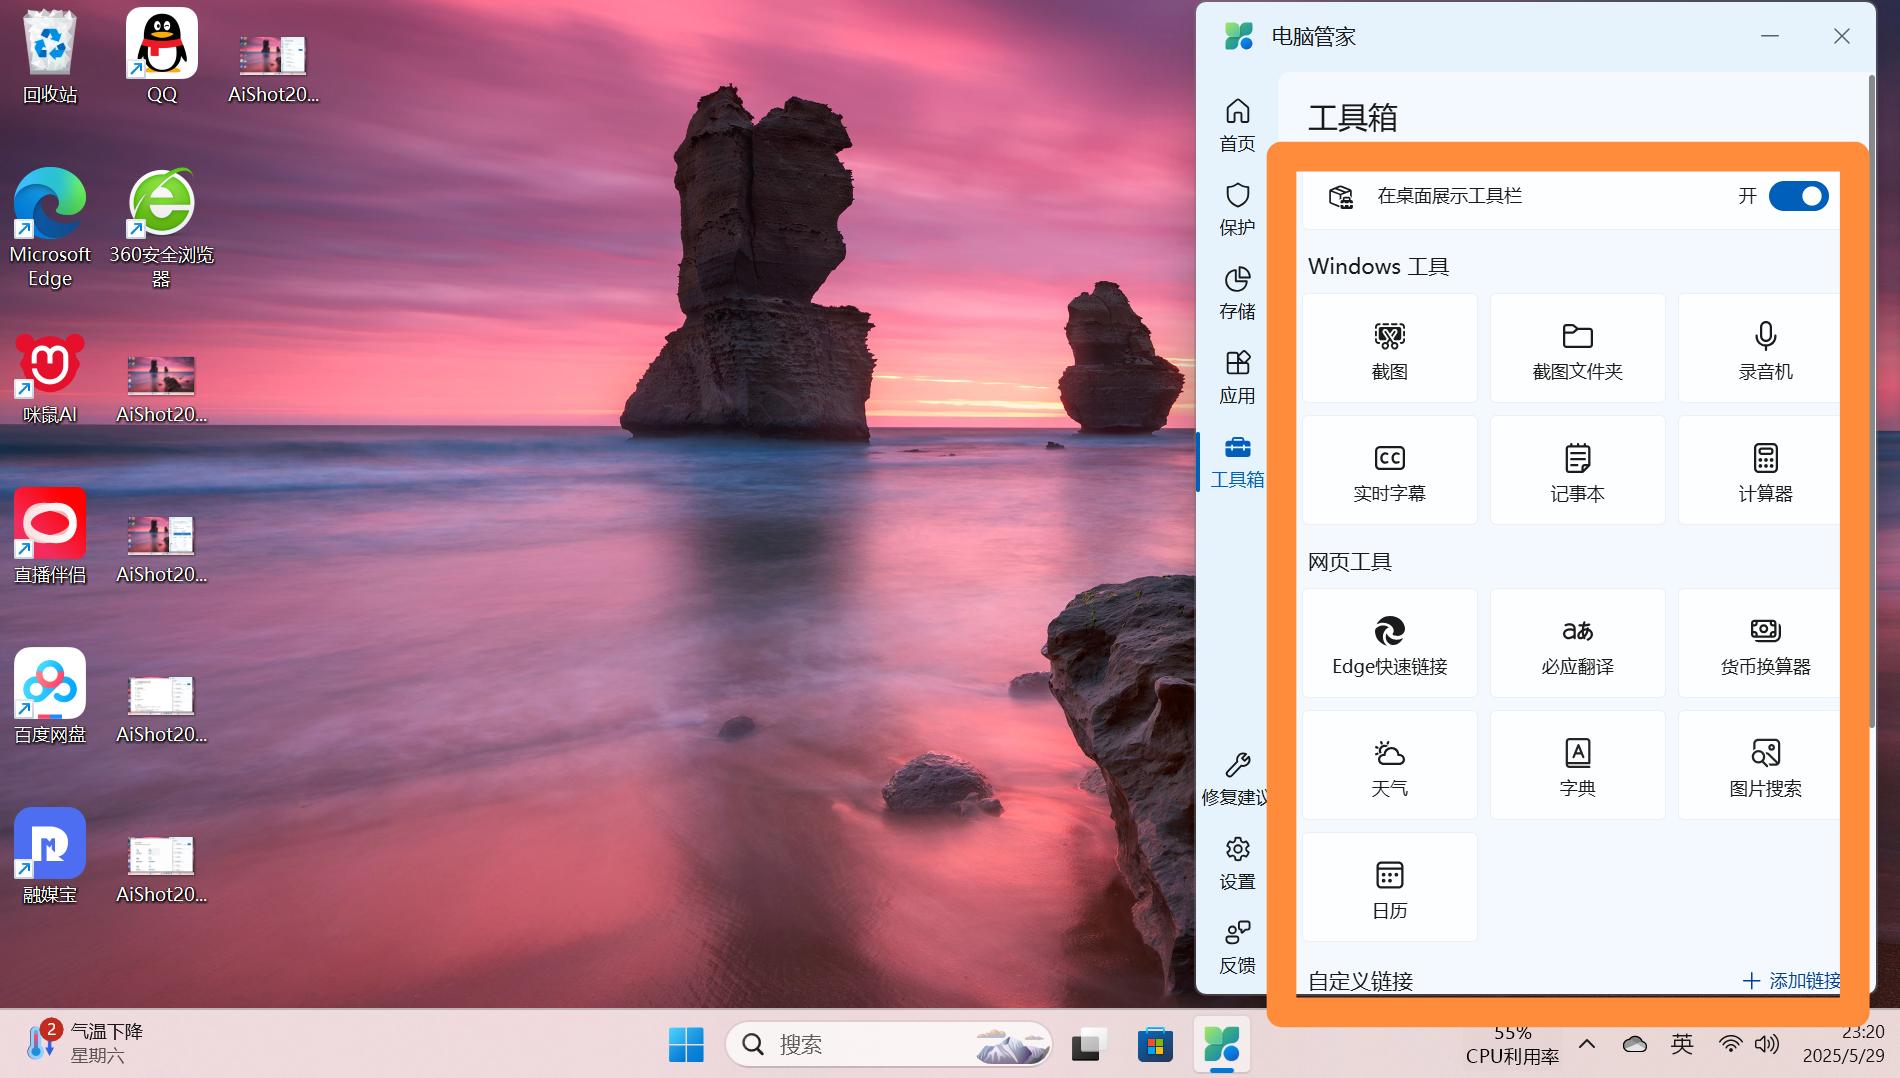1900x1078 pixels.
Task: Go to the 存储 storage tab
Action: tap(1237, 292)
